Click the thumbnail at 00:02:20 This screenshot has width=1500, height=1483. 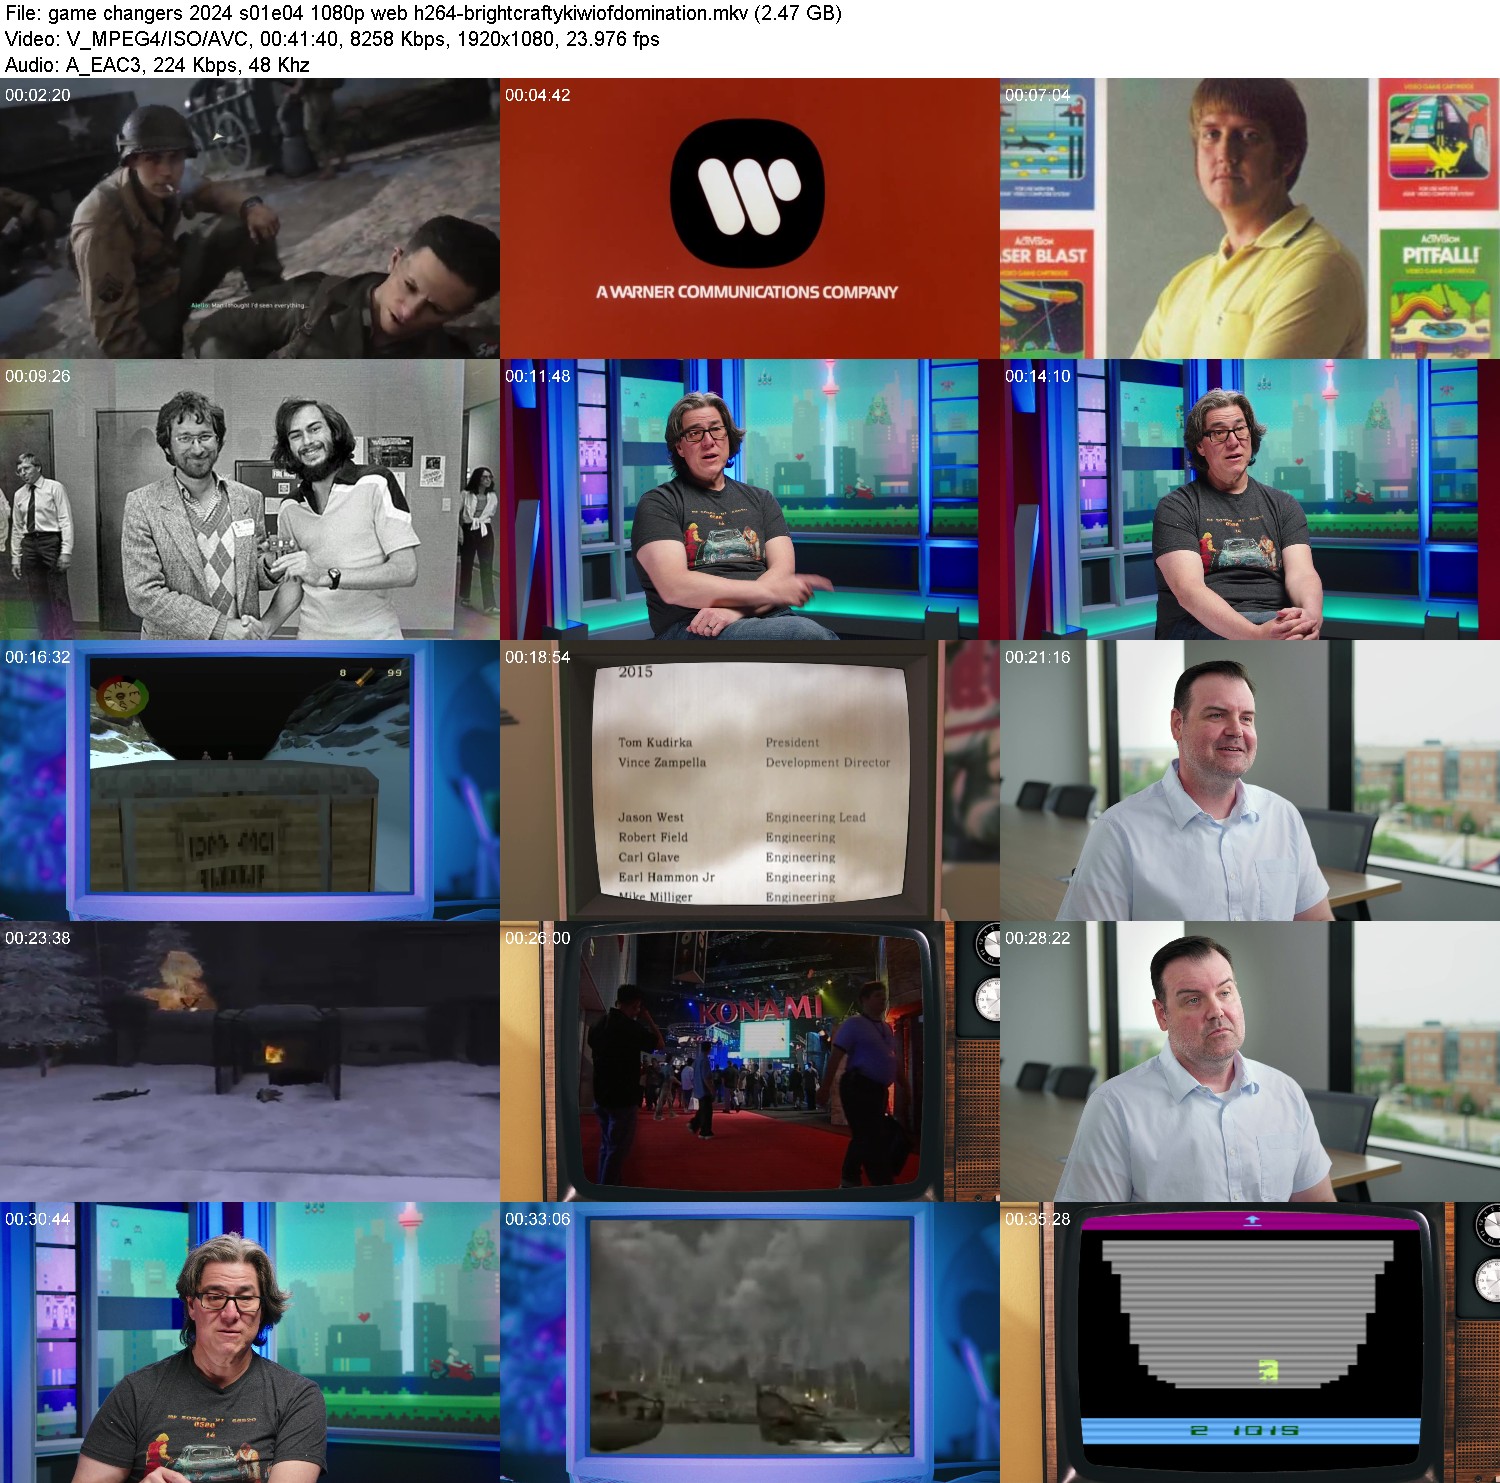(250, 219)
